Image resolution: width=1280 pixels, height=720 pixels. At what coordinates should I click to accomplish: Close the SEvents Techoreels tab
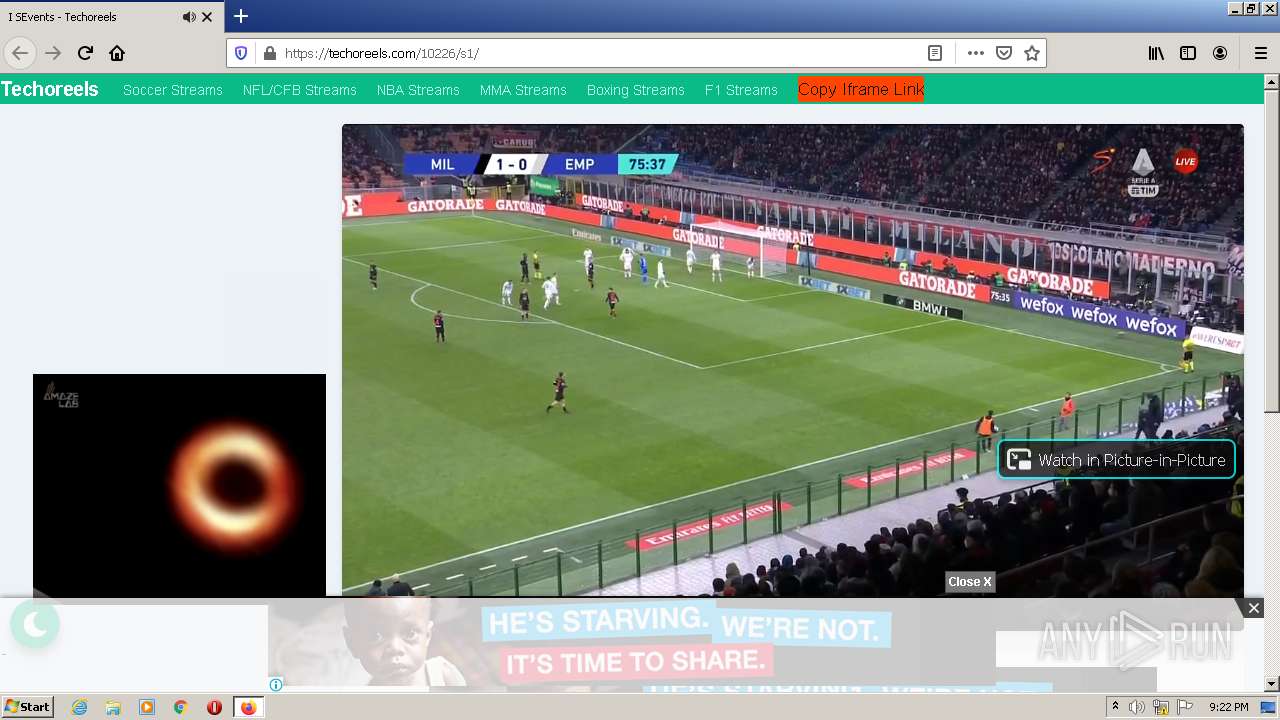[x=207, y=17]
